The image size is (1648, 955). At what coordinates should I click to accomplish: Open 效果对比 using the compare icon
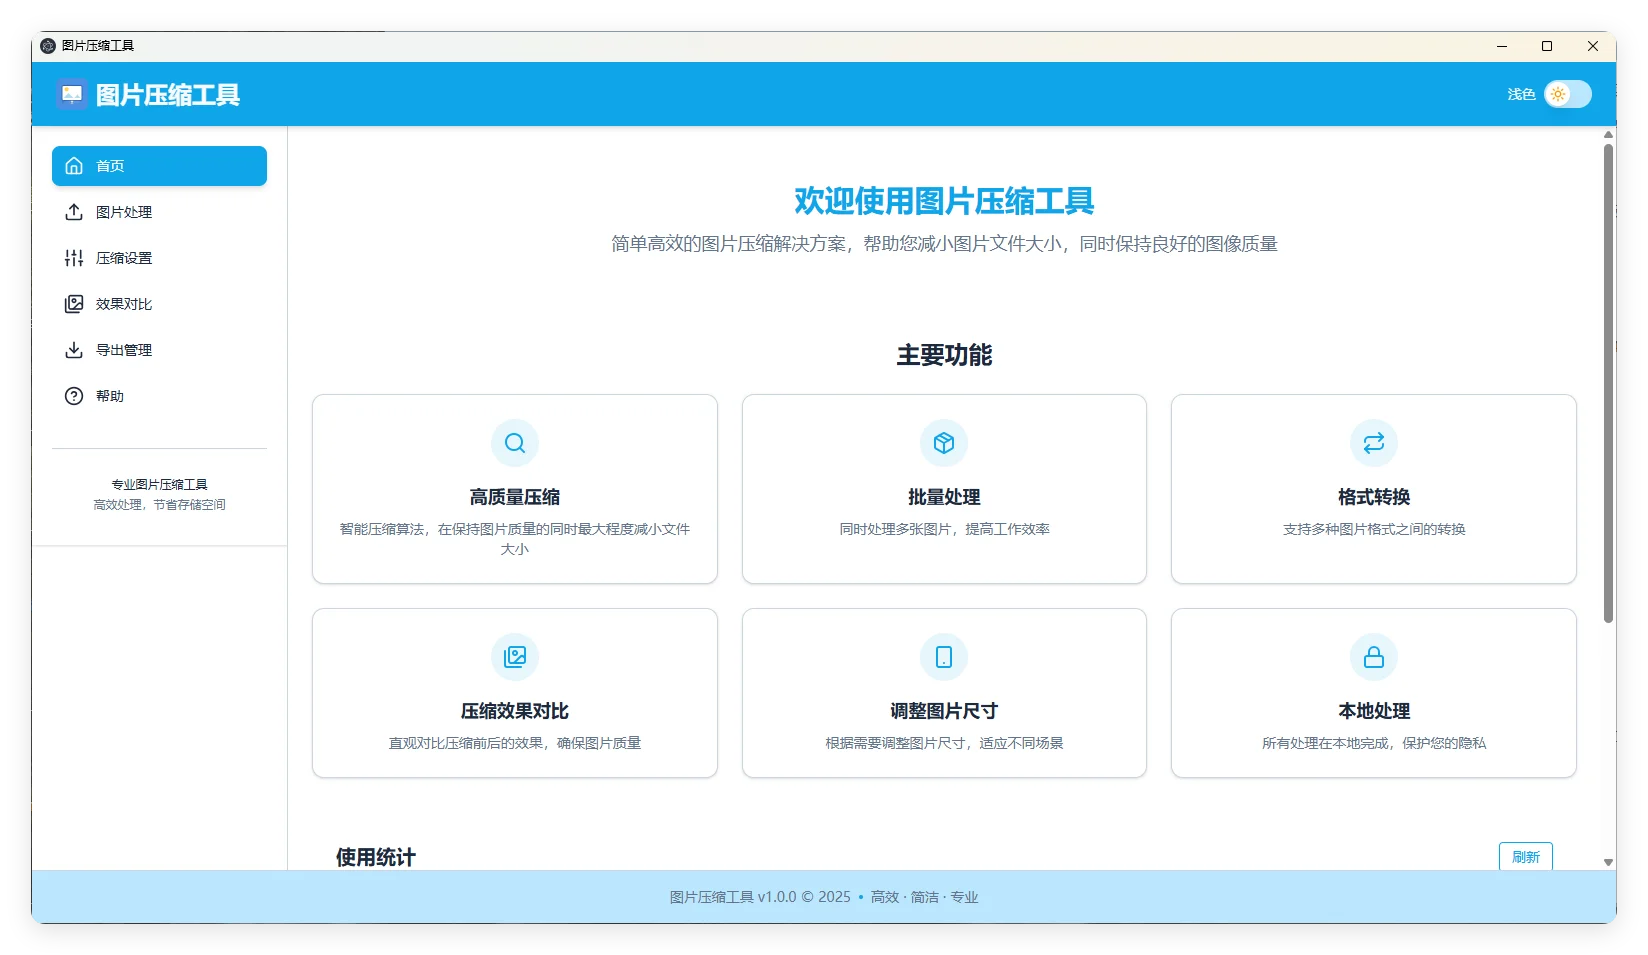tap(73, 304)
